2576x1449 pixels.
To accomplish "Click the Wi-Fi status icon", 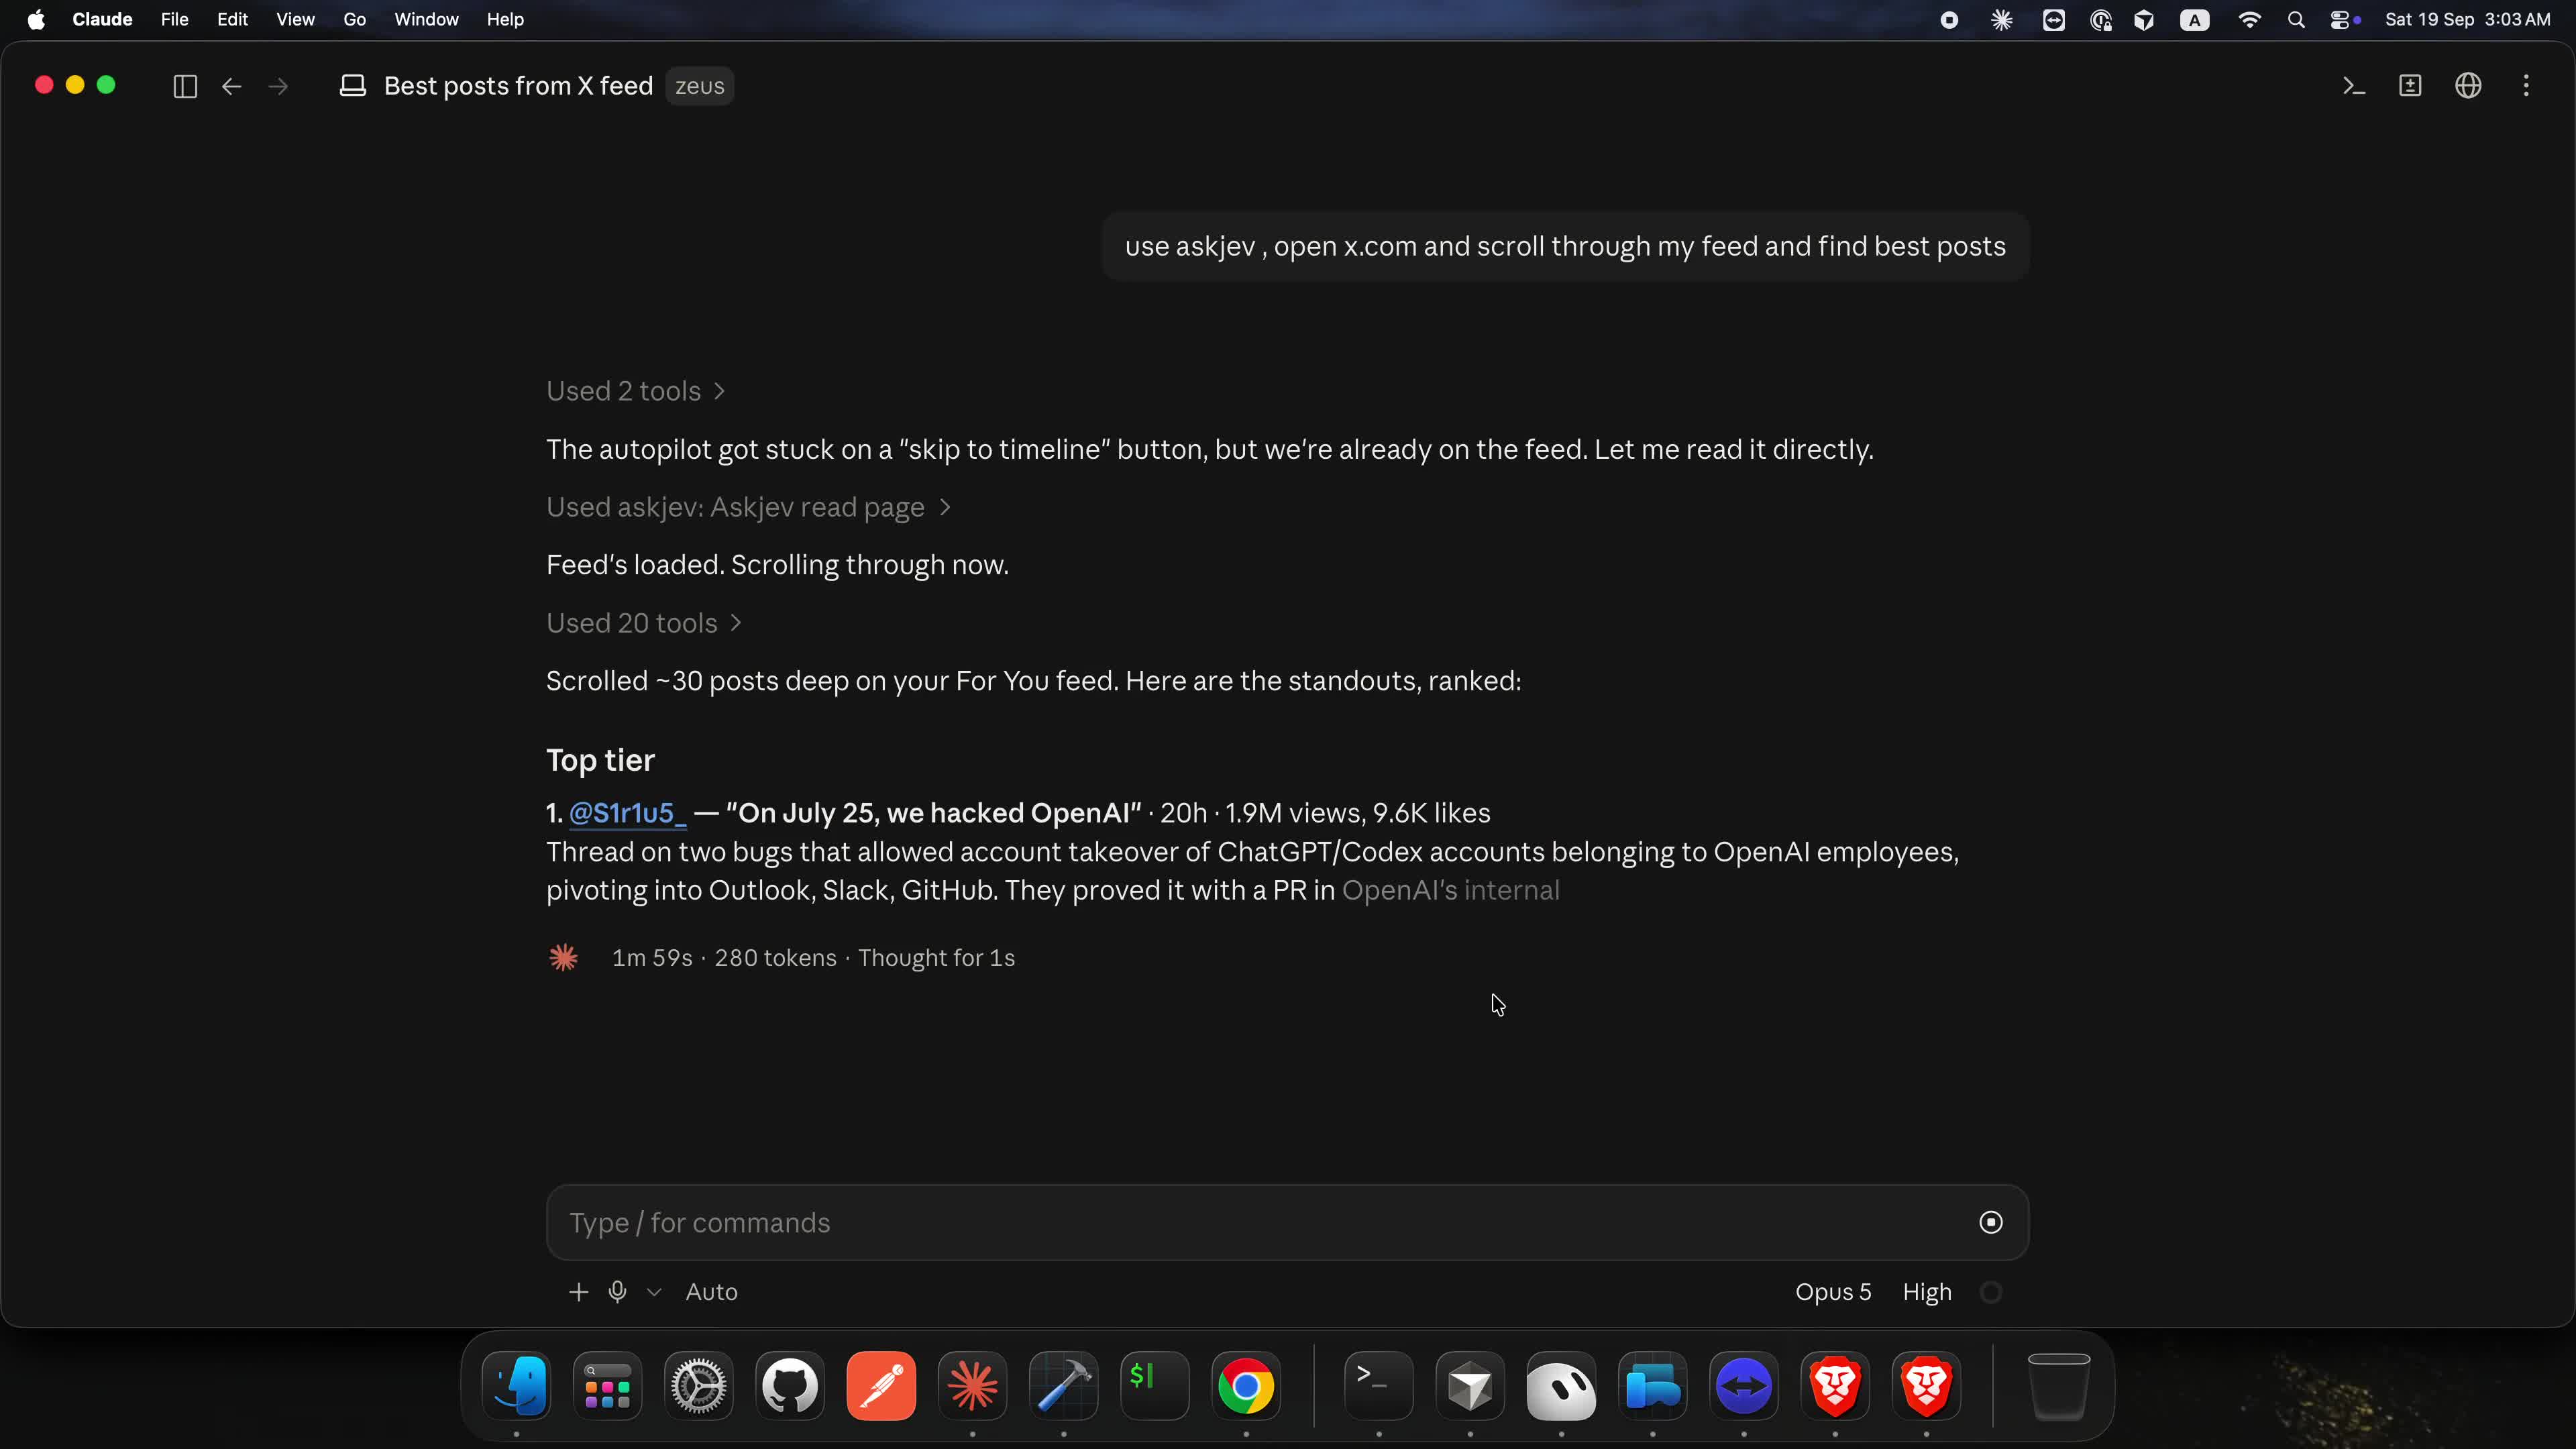I will [2249, 20].
